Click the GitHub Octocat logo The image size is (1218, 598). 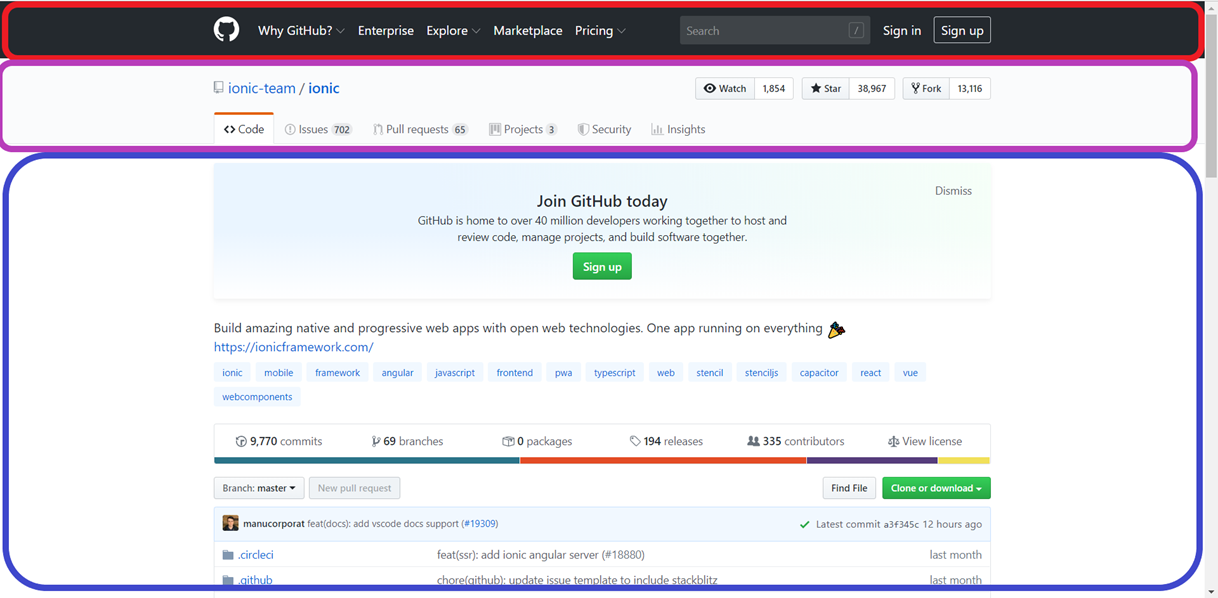click(227, 30)
